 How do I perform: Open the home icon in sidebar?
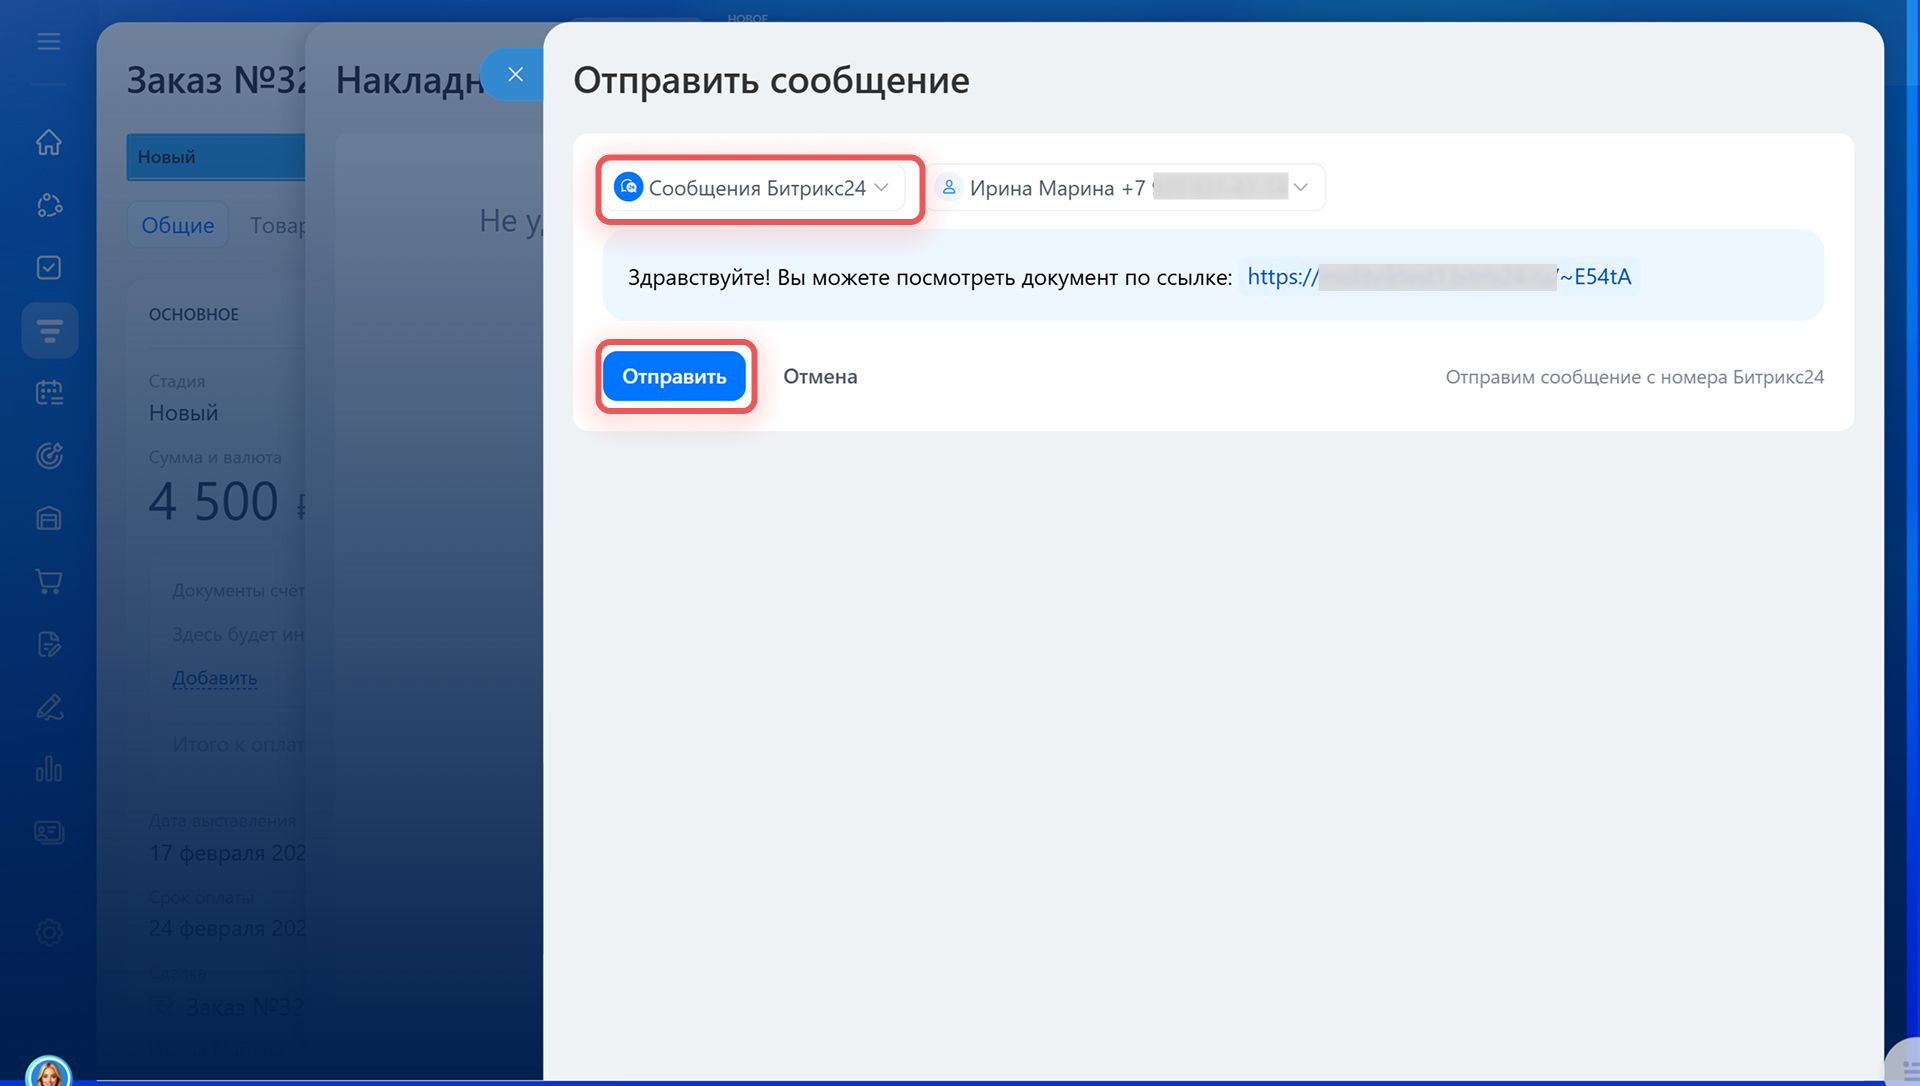49,143
